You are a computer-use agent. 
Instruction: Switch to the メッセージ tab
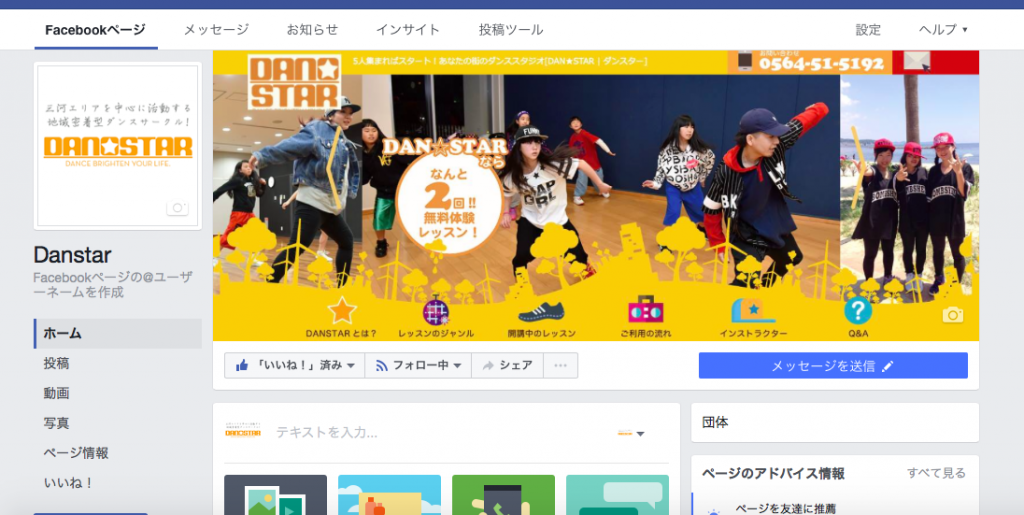pyautogui.click(x=216, y=29)
